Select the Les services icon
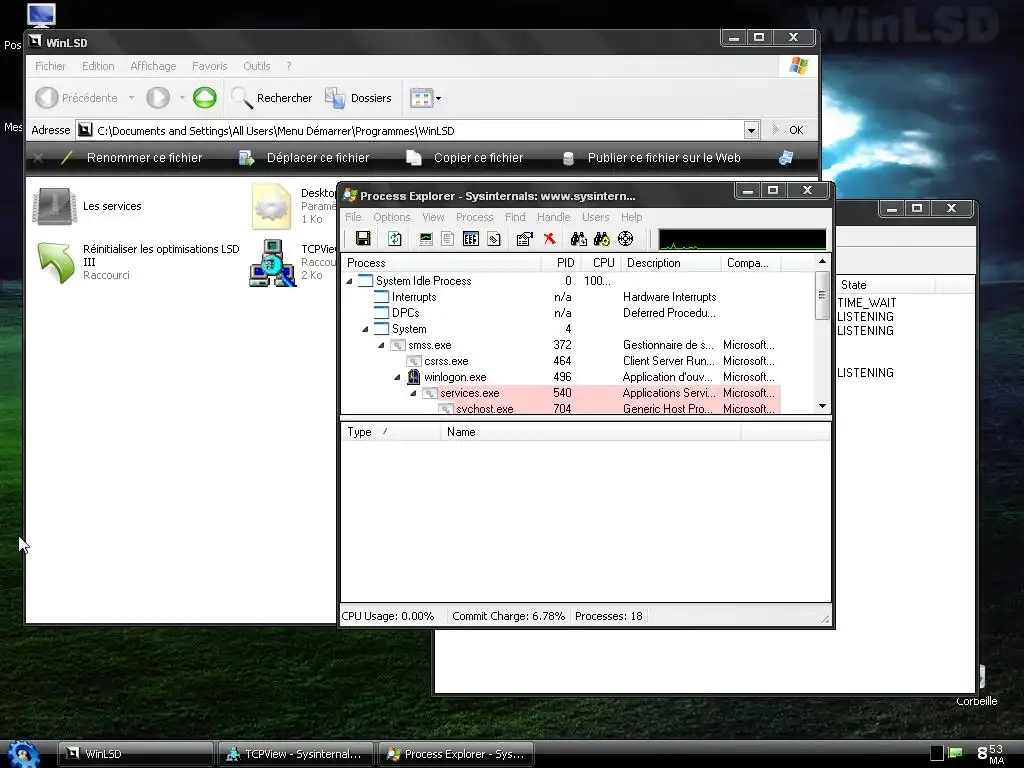The width and height of the screenshot is (1024, 768). pyautogui.click(x=54, y=206)
